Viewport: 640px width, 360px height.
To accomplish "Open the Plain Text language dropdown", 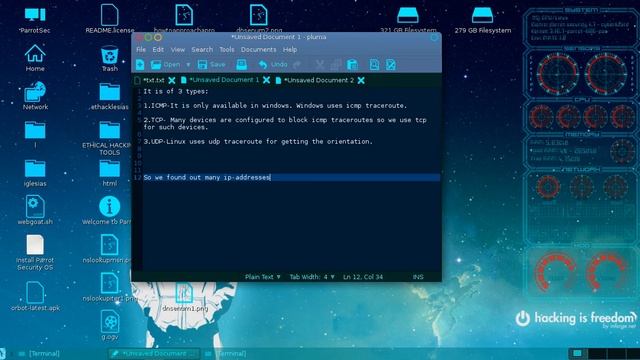I will [x=263, y=277].
